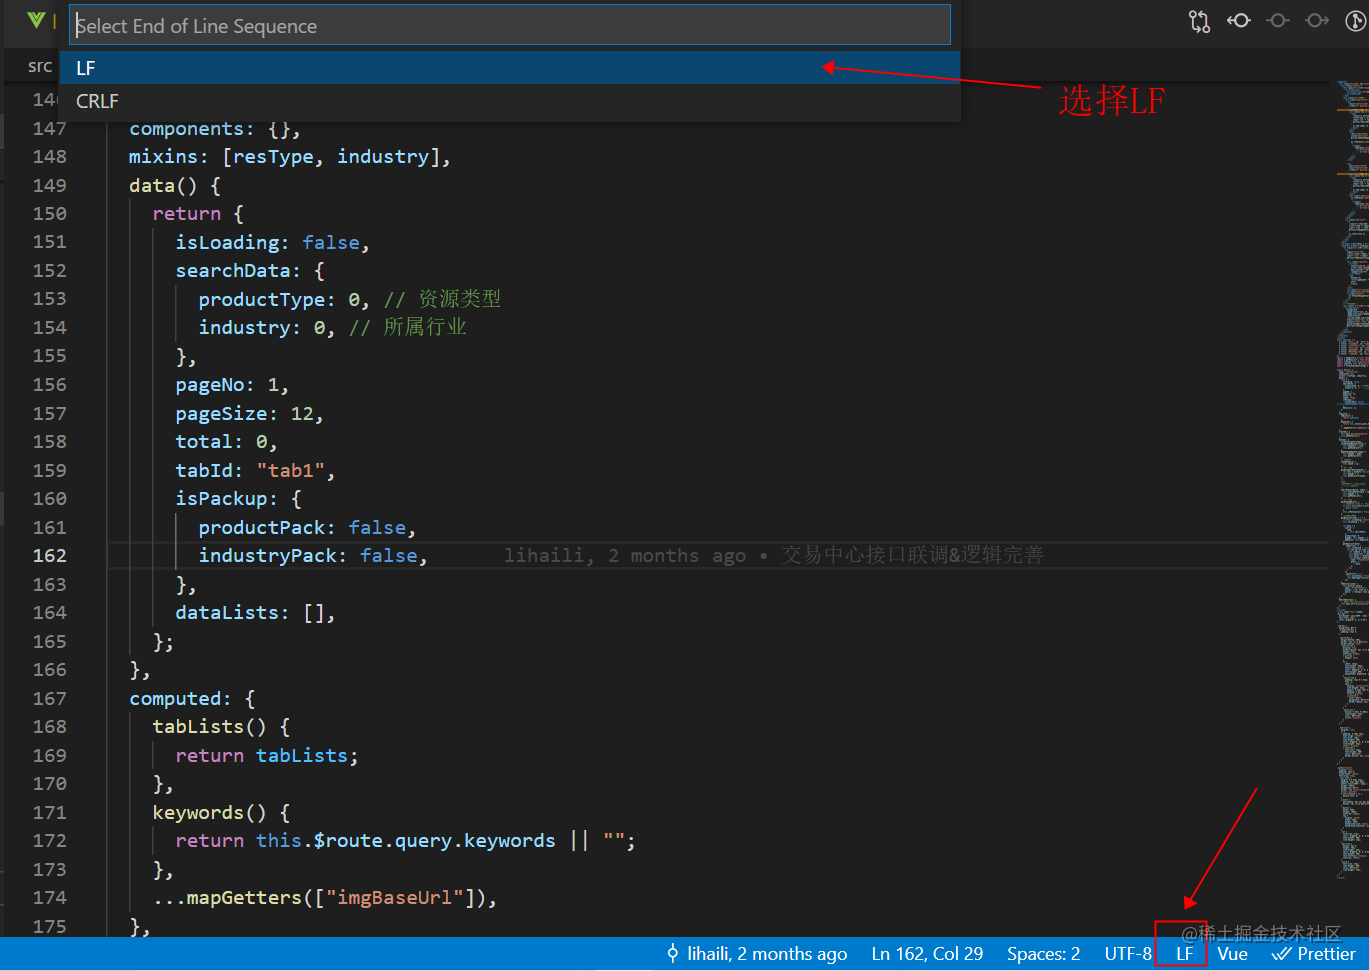Navigate to next change with the right-arrow circle icon

(x=1317, y=20)
